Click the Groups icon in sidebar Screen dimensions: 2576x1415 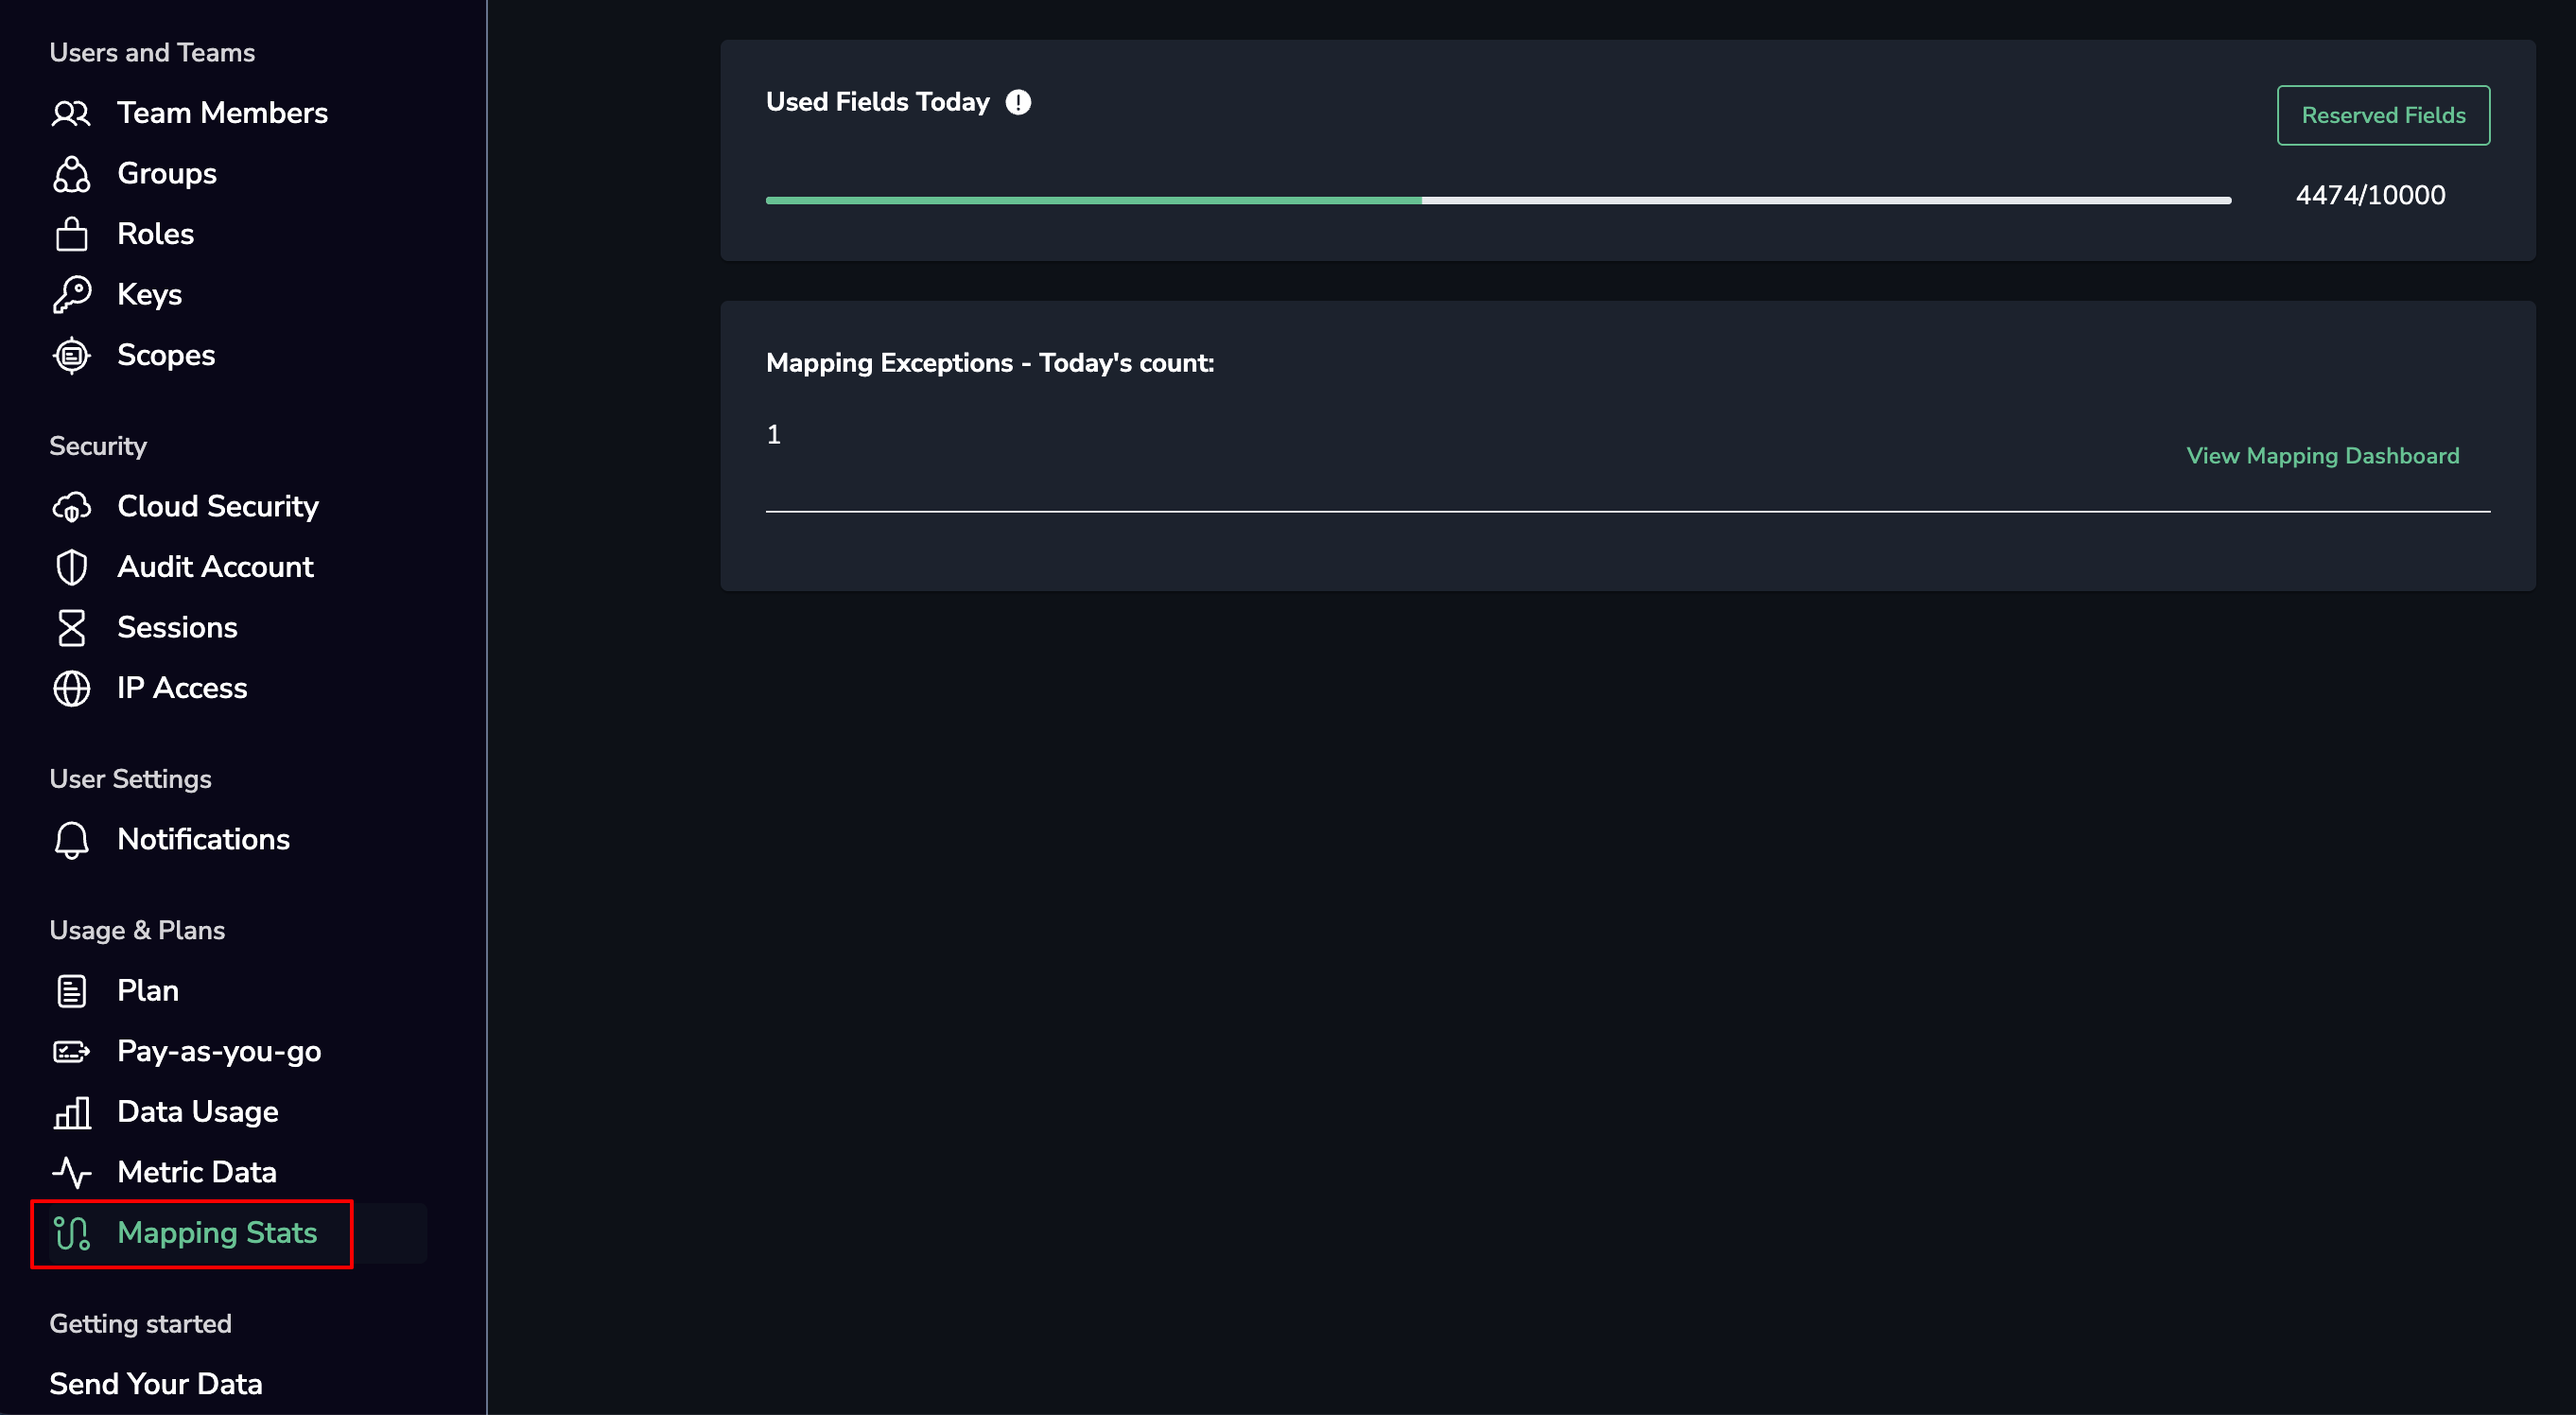71,174
